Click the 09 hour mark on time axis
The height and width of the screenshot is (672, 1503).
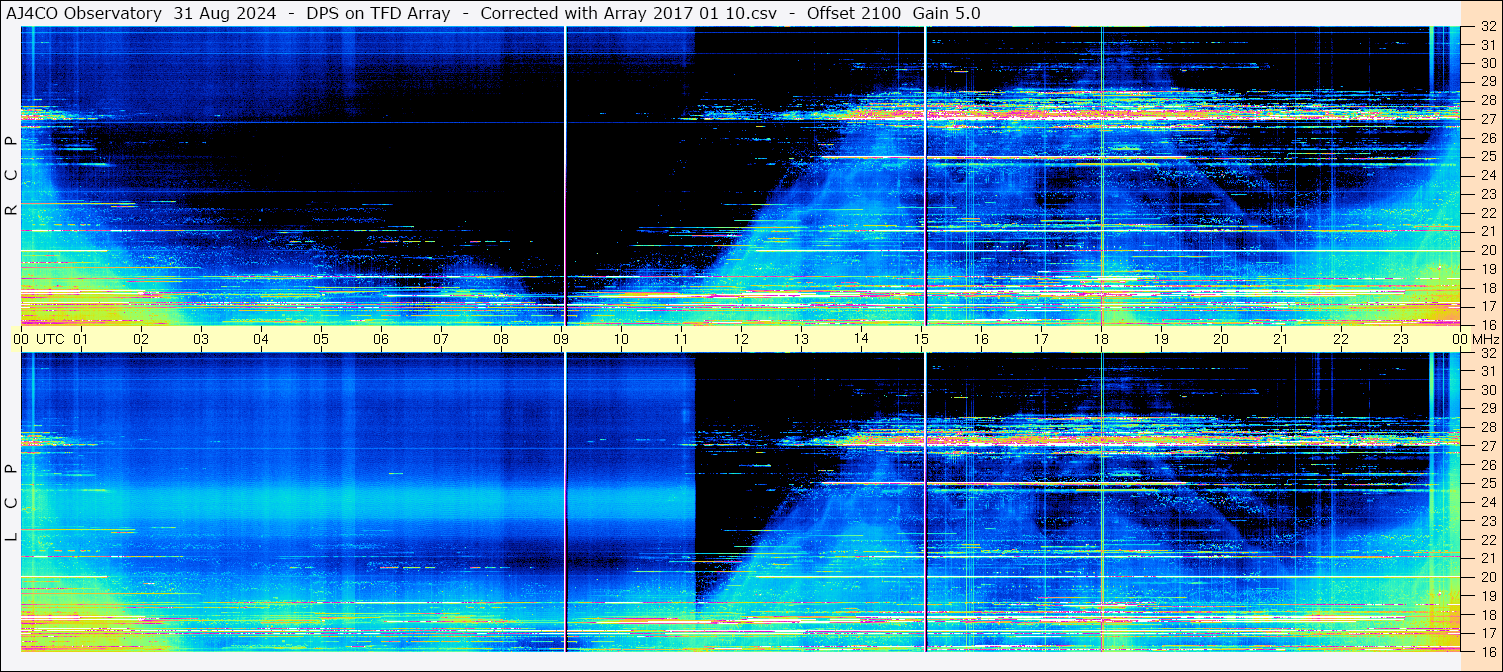click(x=561, y=339)
